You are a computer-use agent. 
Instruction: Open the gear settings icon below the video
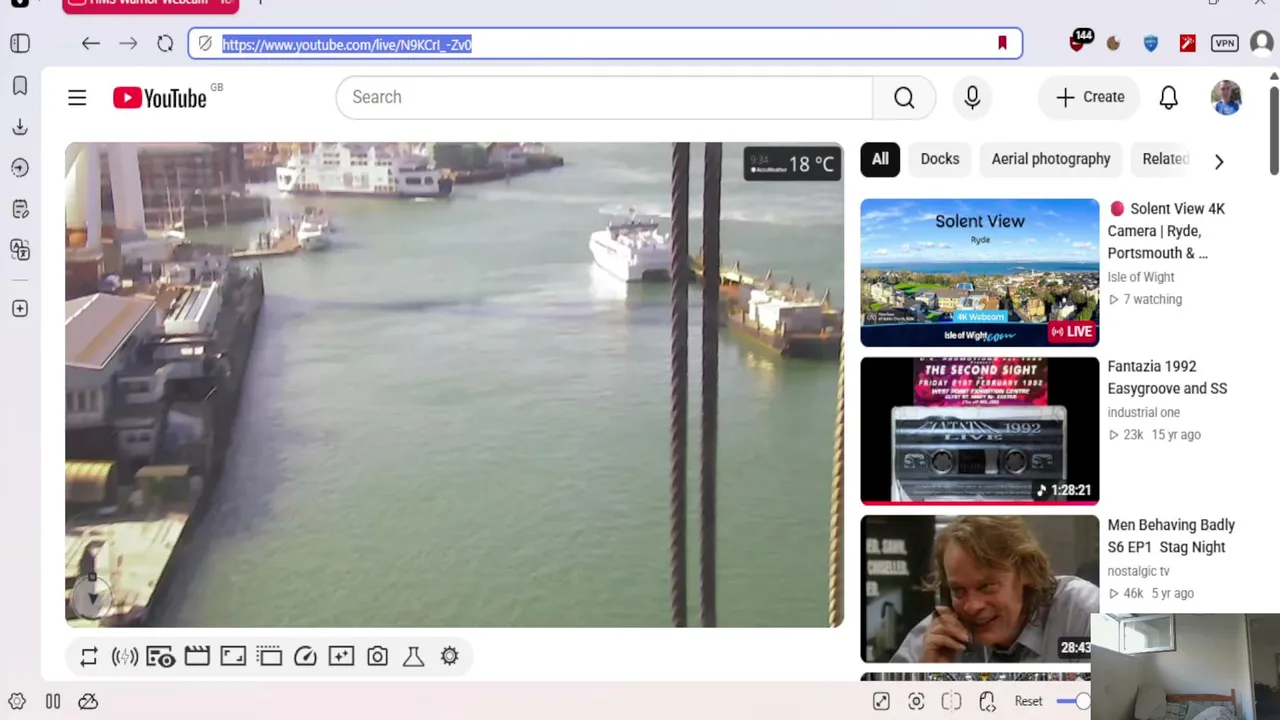(449, 656)
